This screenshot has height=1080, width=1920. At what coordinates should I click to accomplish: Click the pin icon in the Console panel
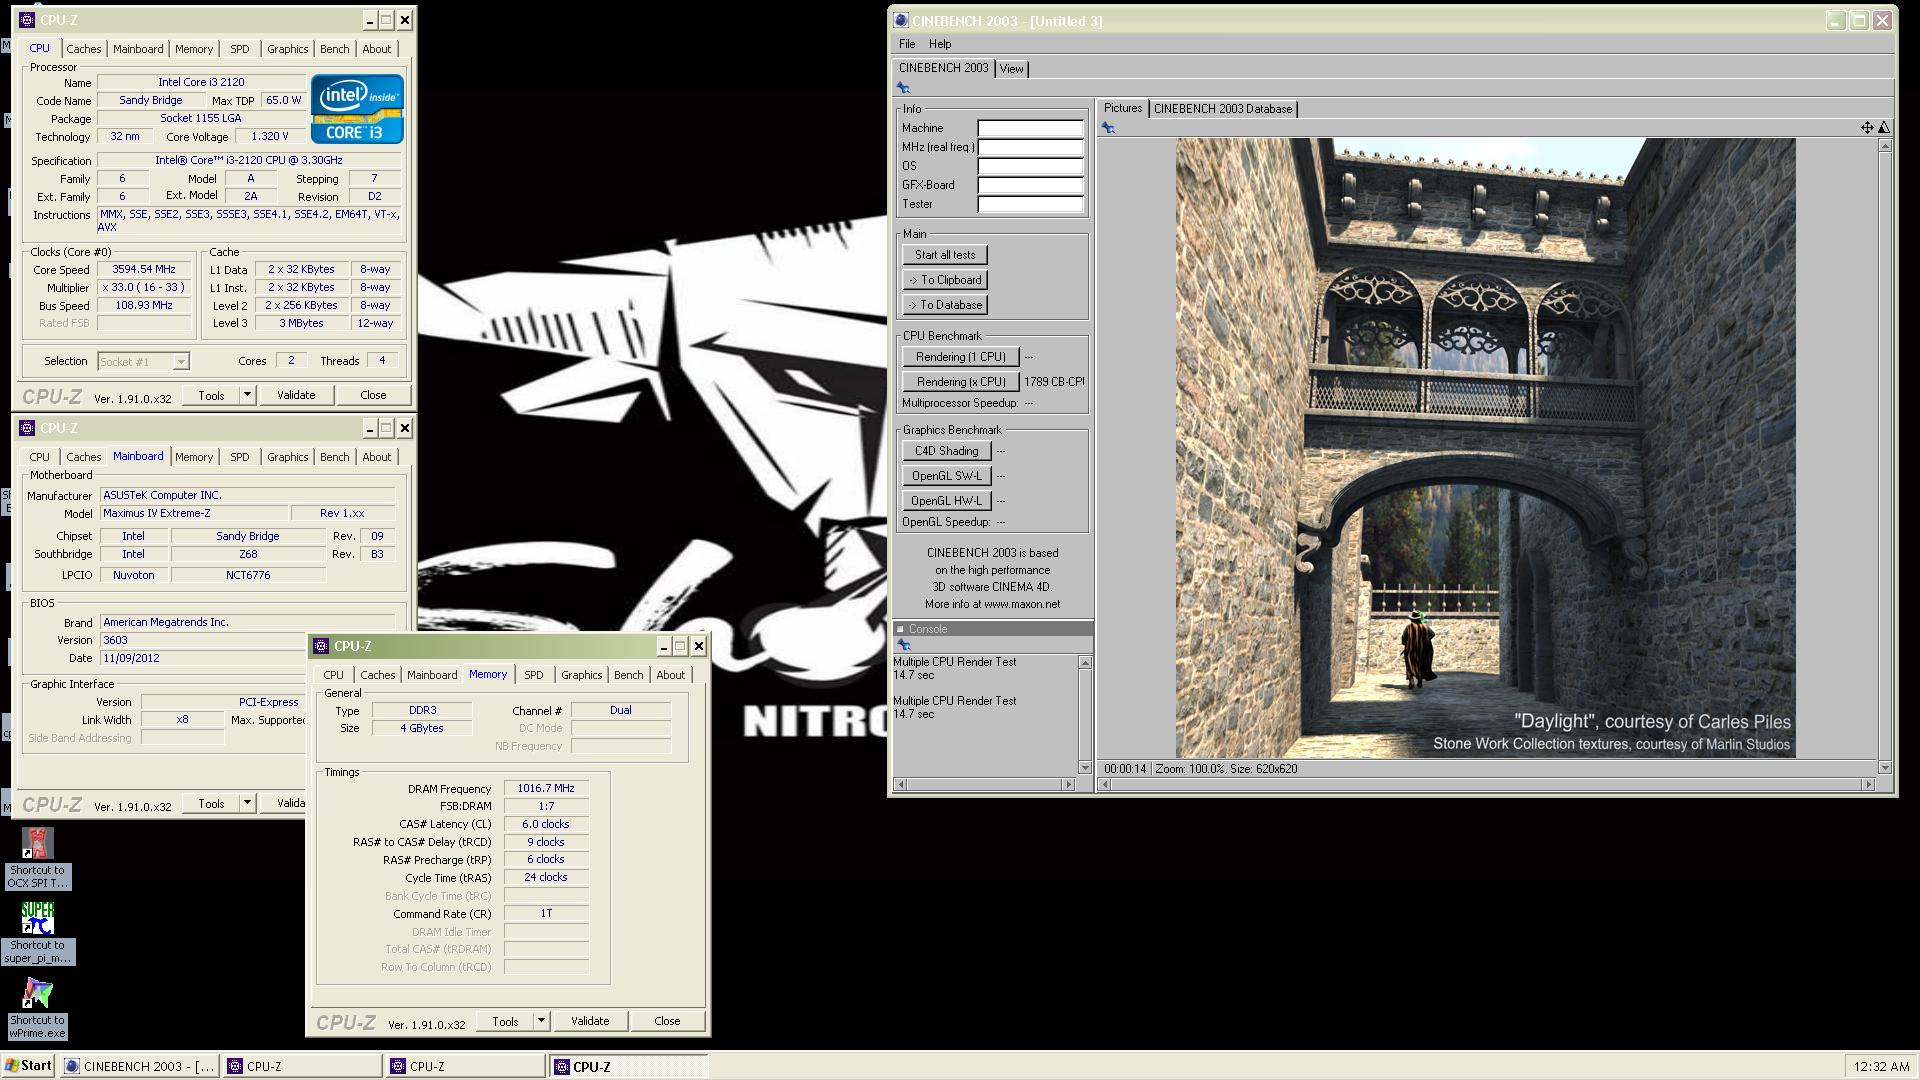tap(903, 645)
